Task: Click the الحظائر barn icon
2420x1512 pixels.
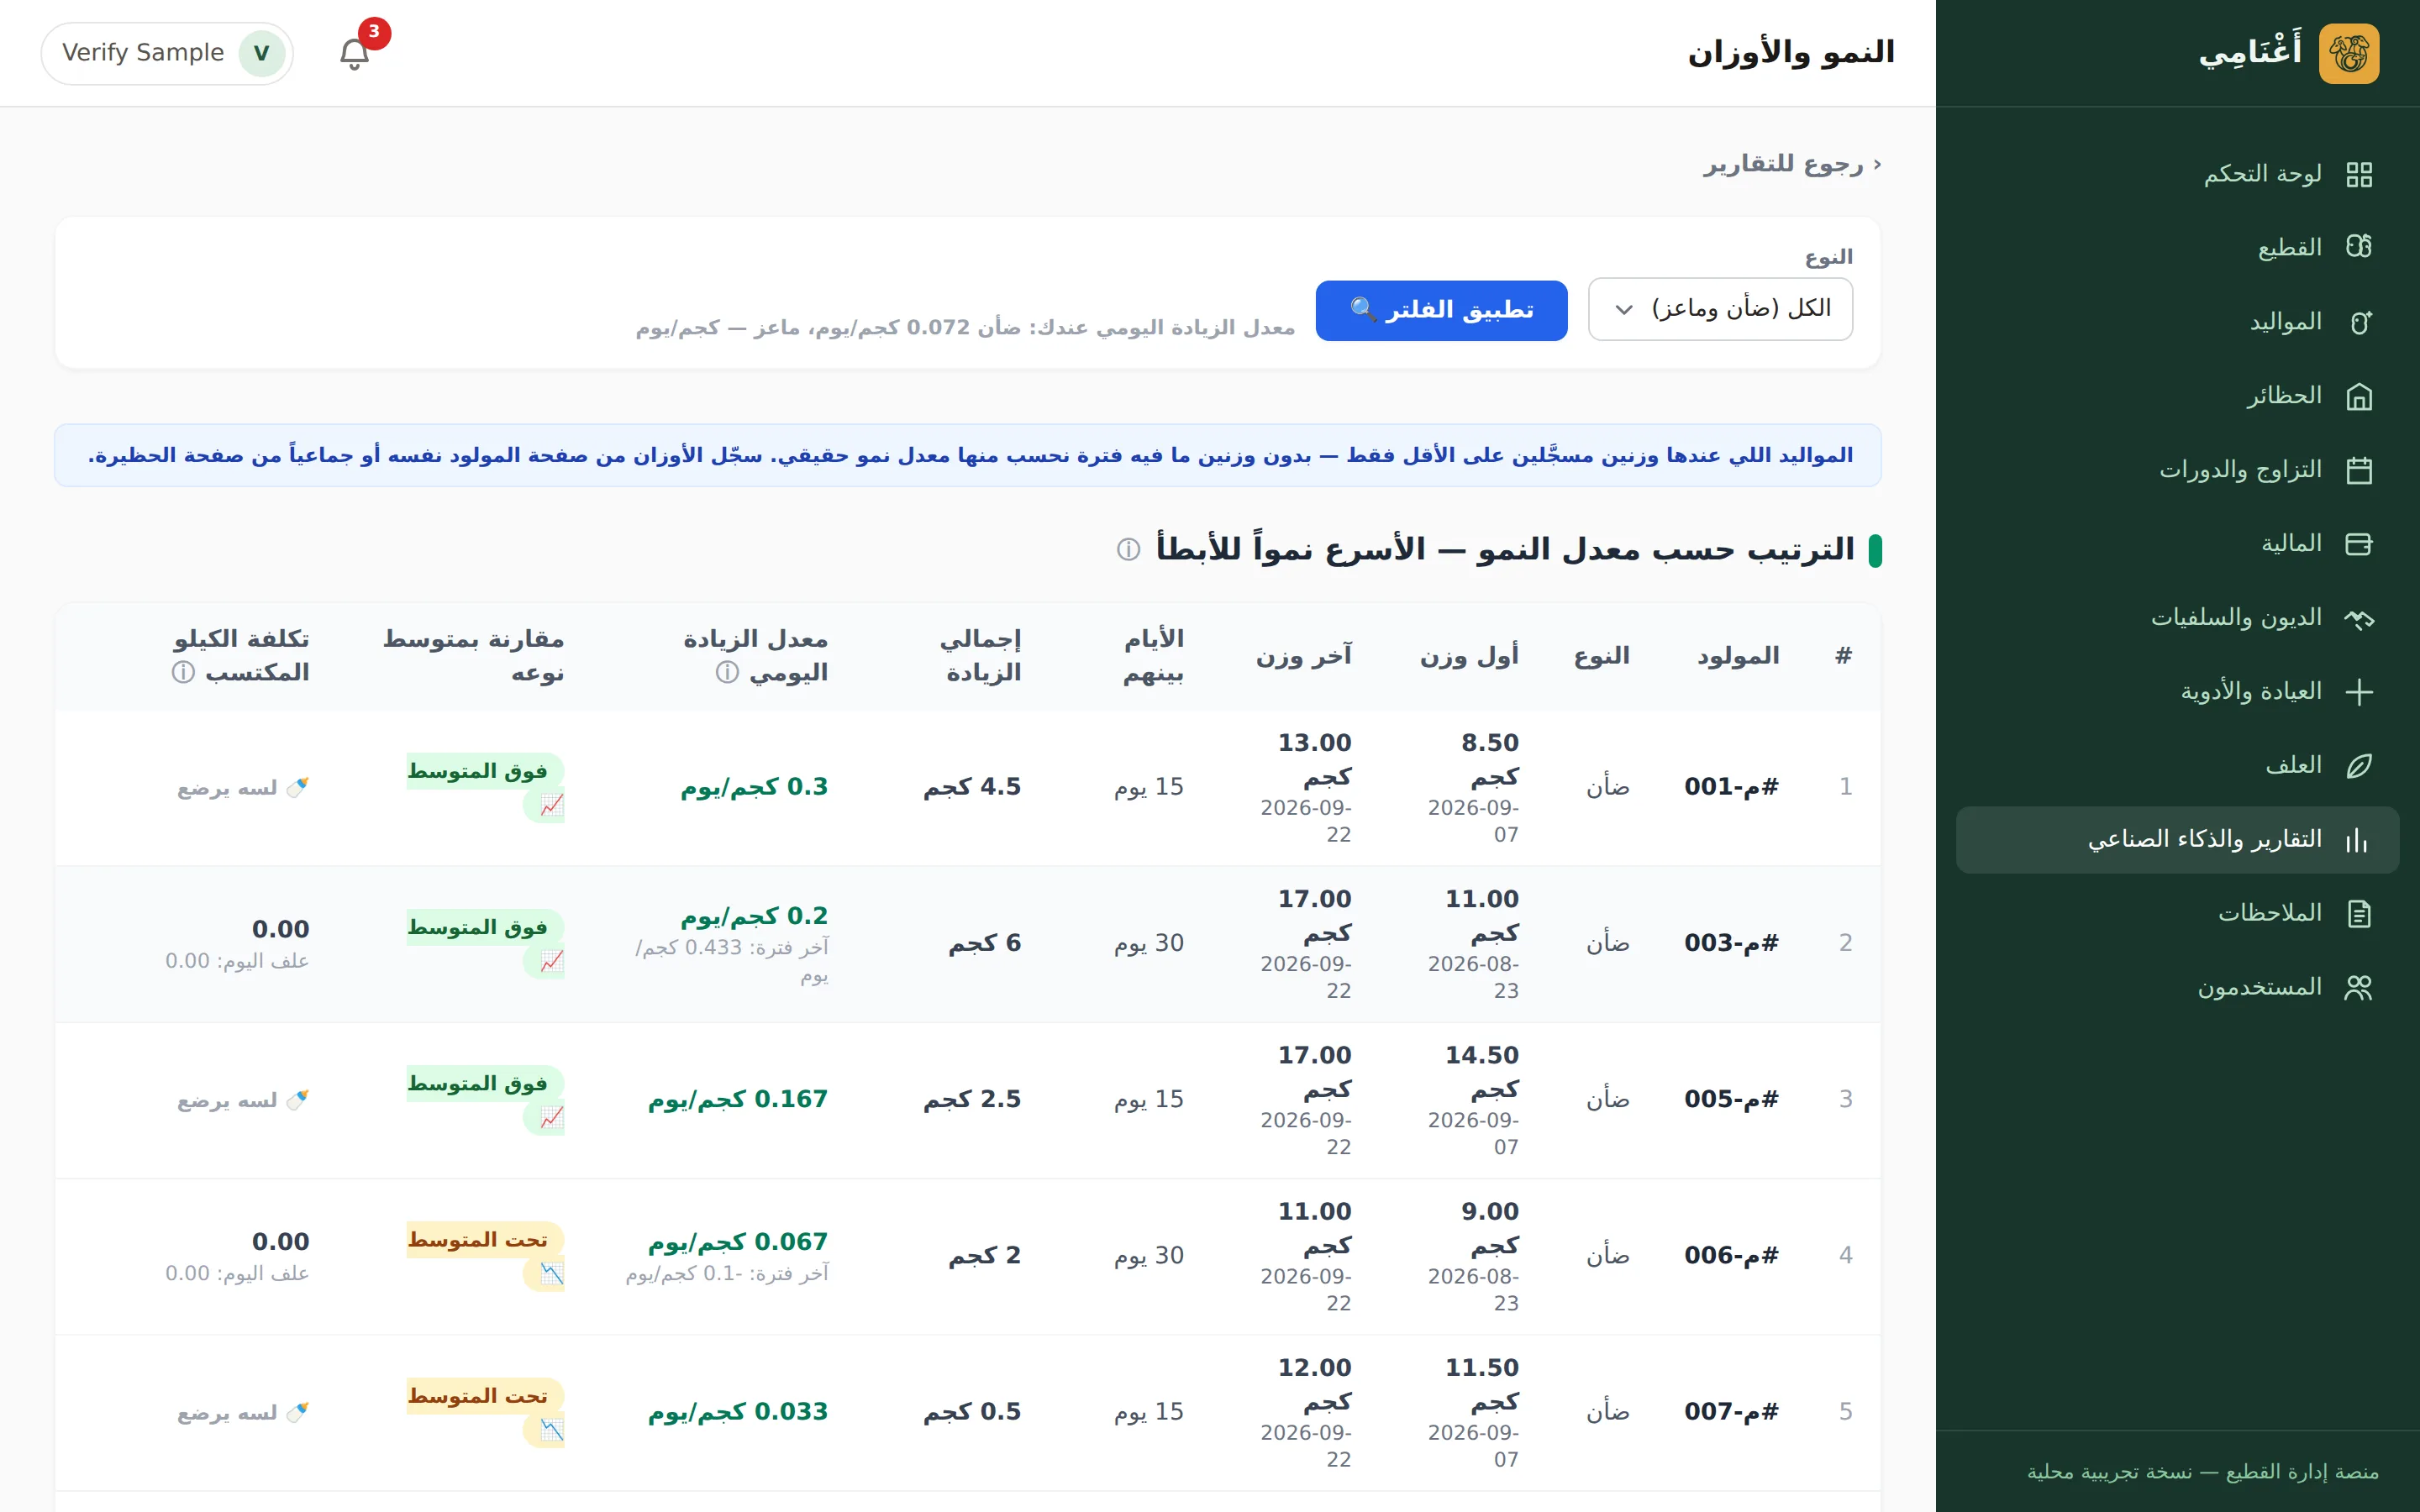Action: point(2359,396)
